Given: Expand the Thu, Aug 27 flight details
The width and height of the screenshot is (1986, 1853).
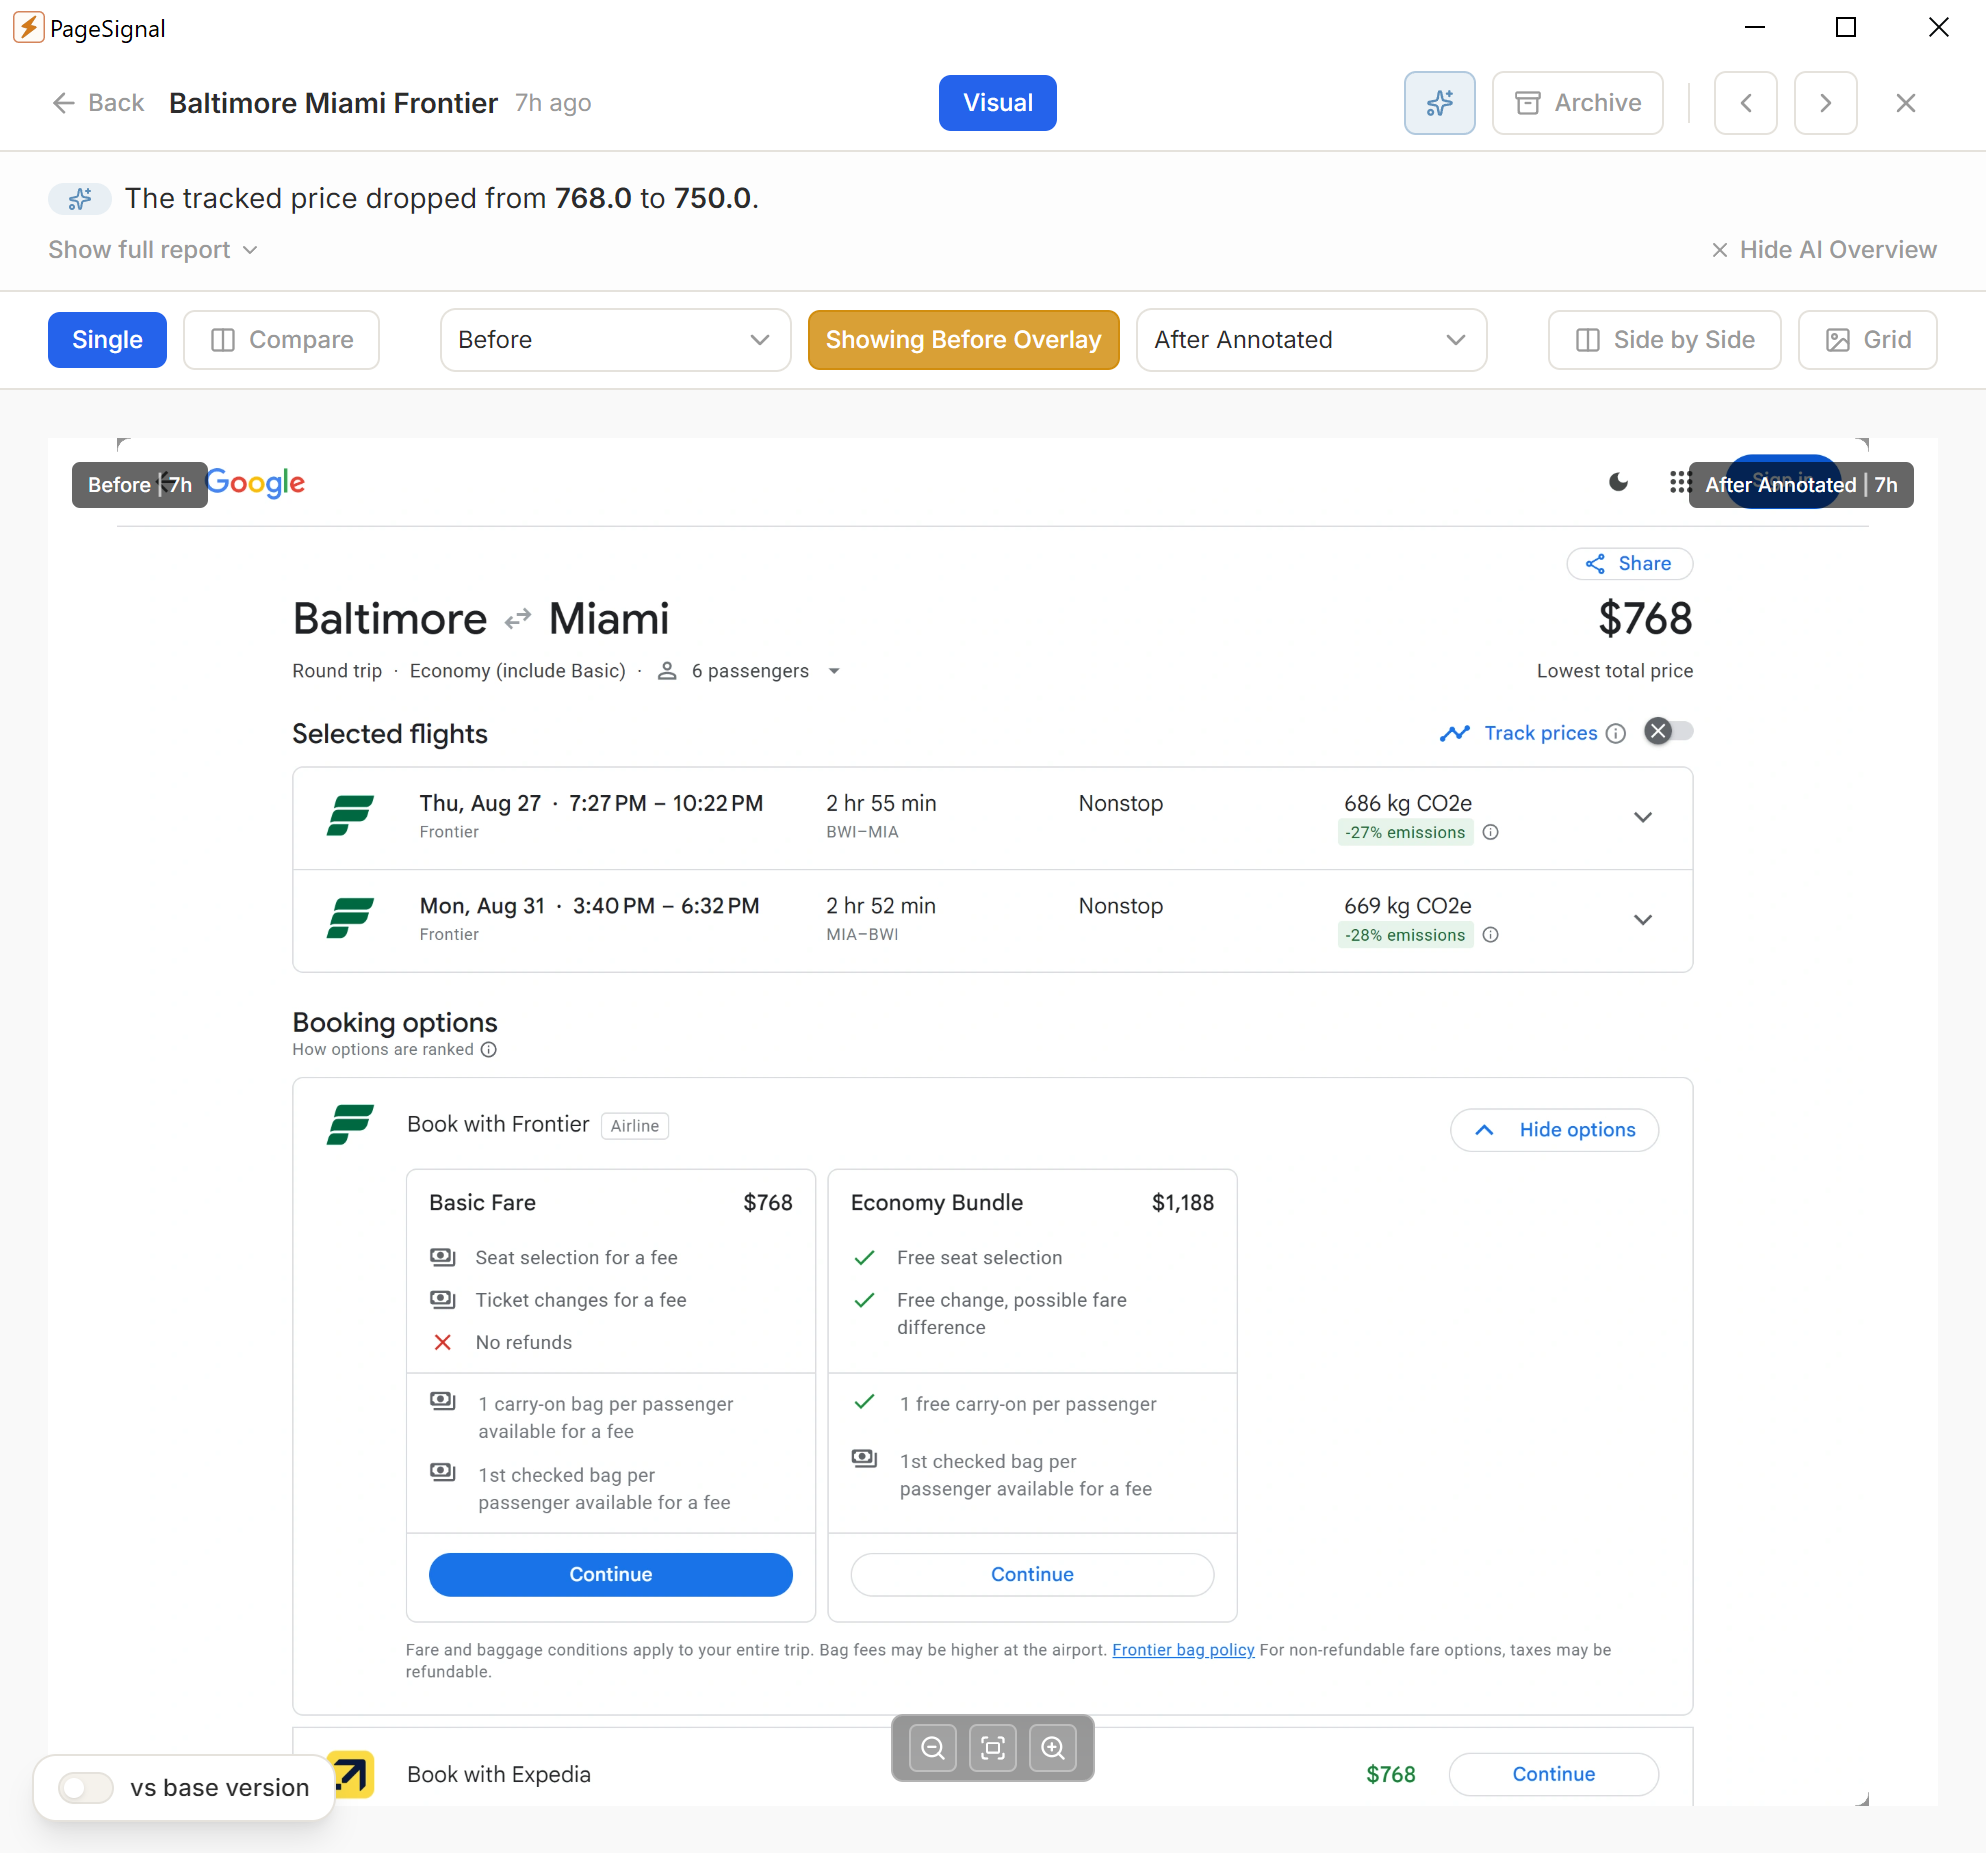Looking at the screenshot, I should (1642, 817).
